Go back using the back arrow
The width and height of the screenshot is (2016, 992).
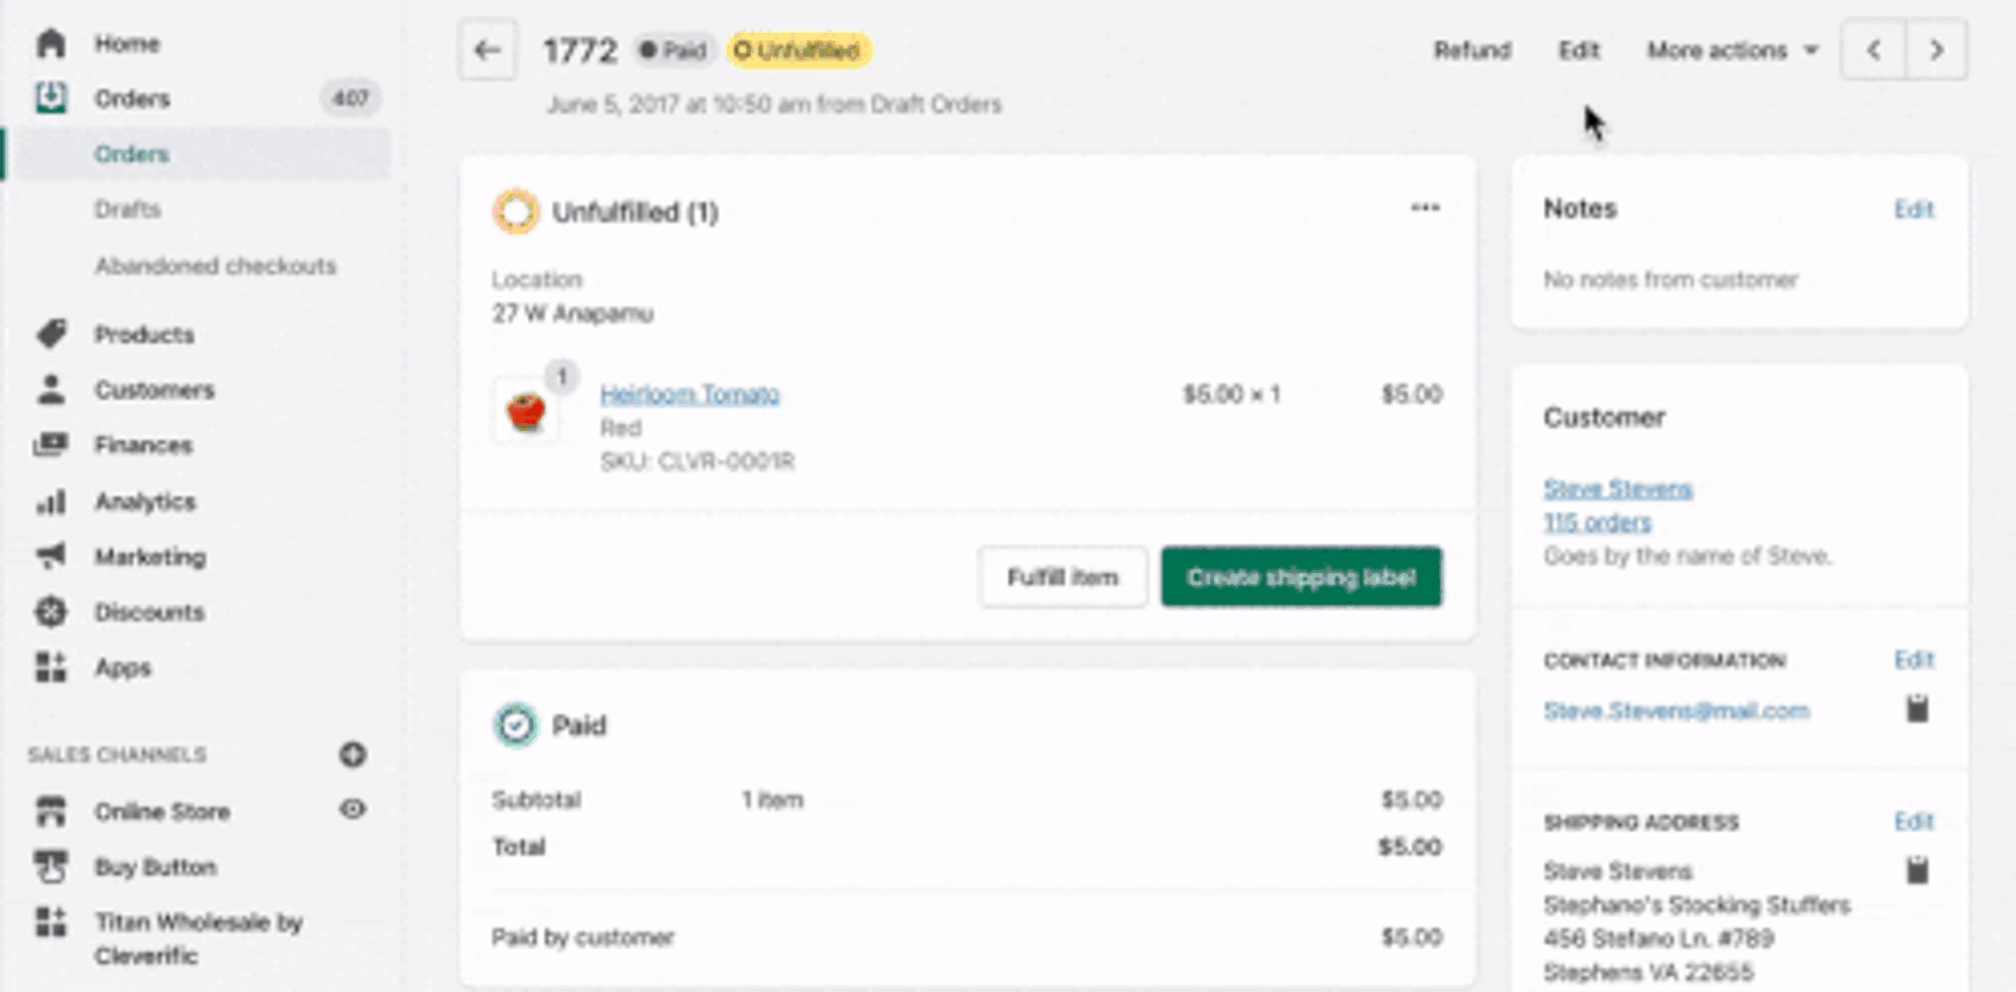pos(487,50)
